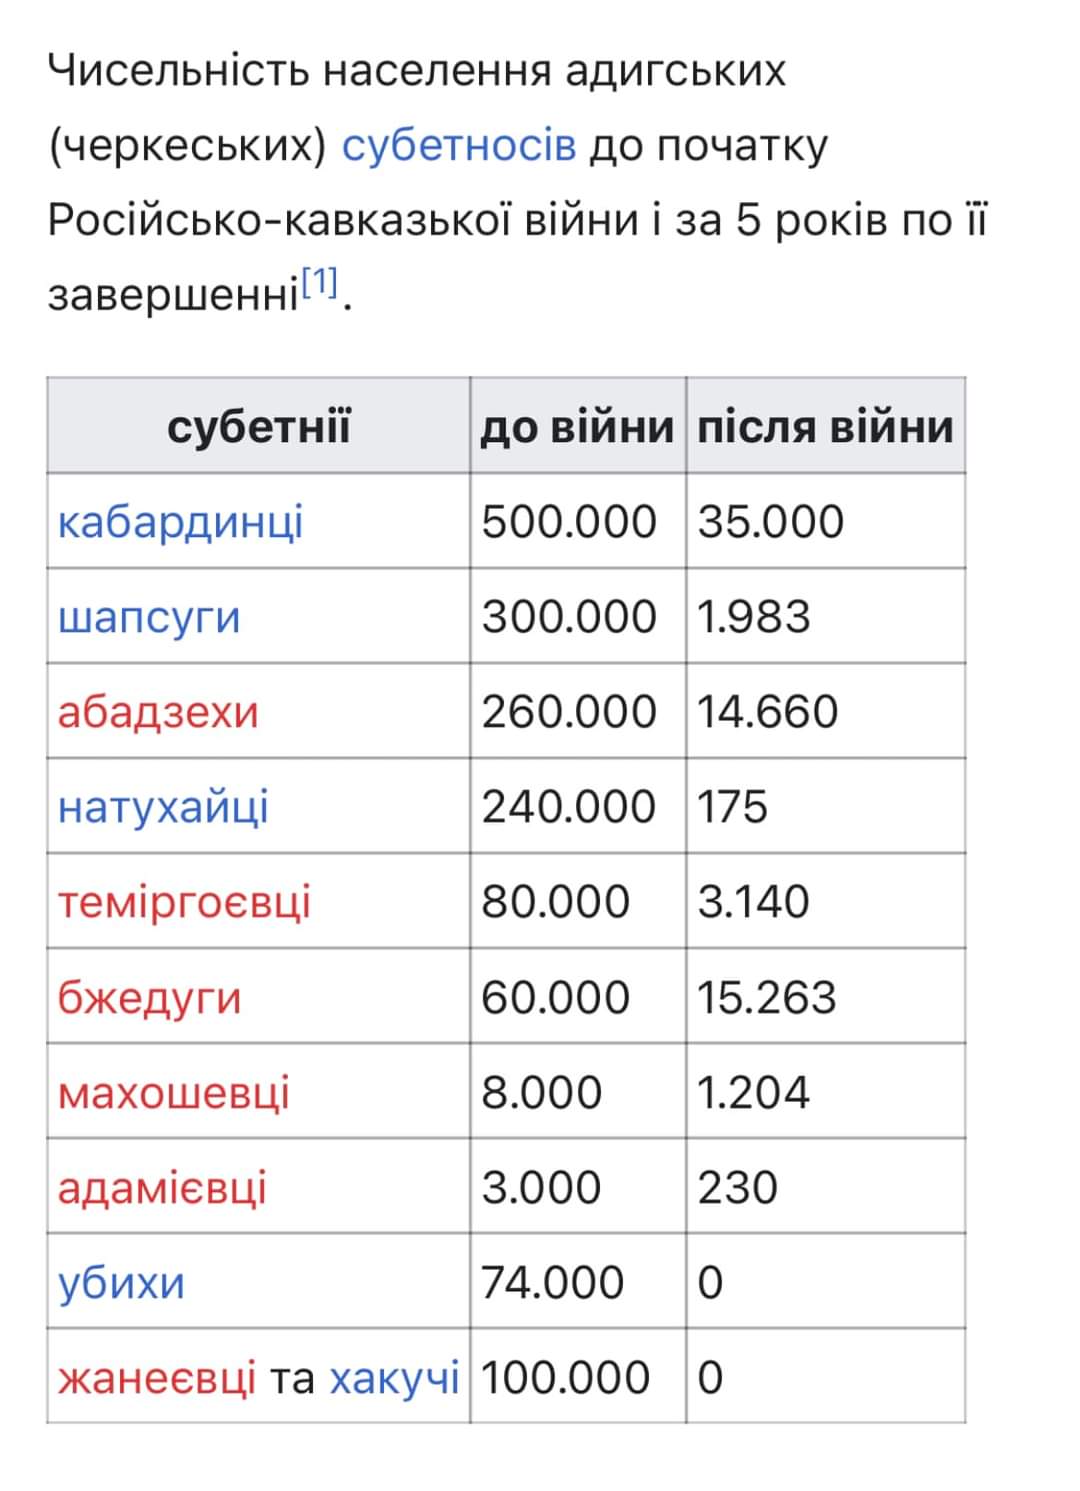Click the до війни column header

(577, 427)
